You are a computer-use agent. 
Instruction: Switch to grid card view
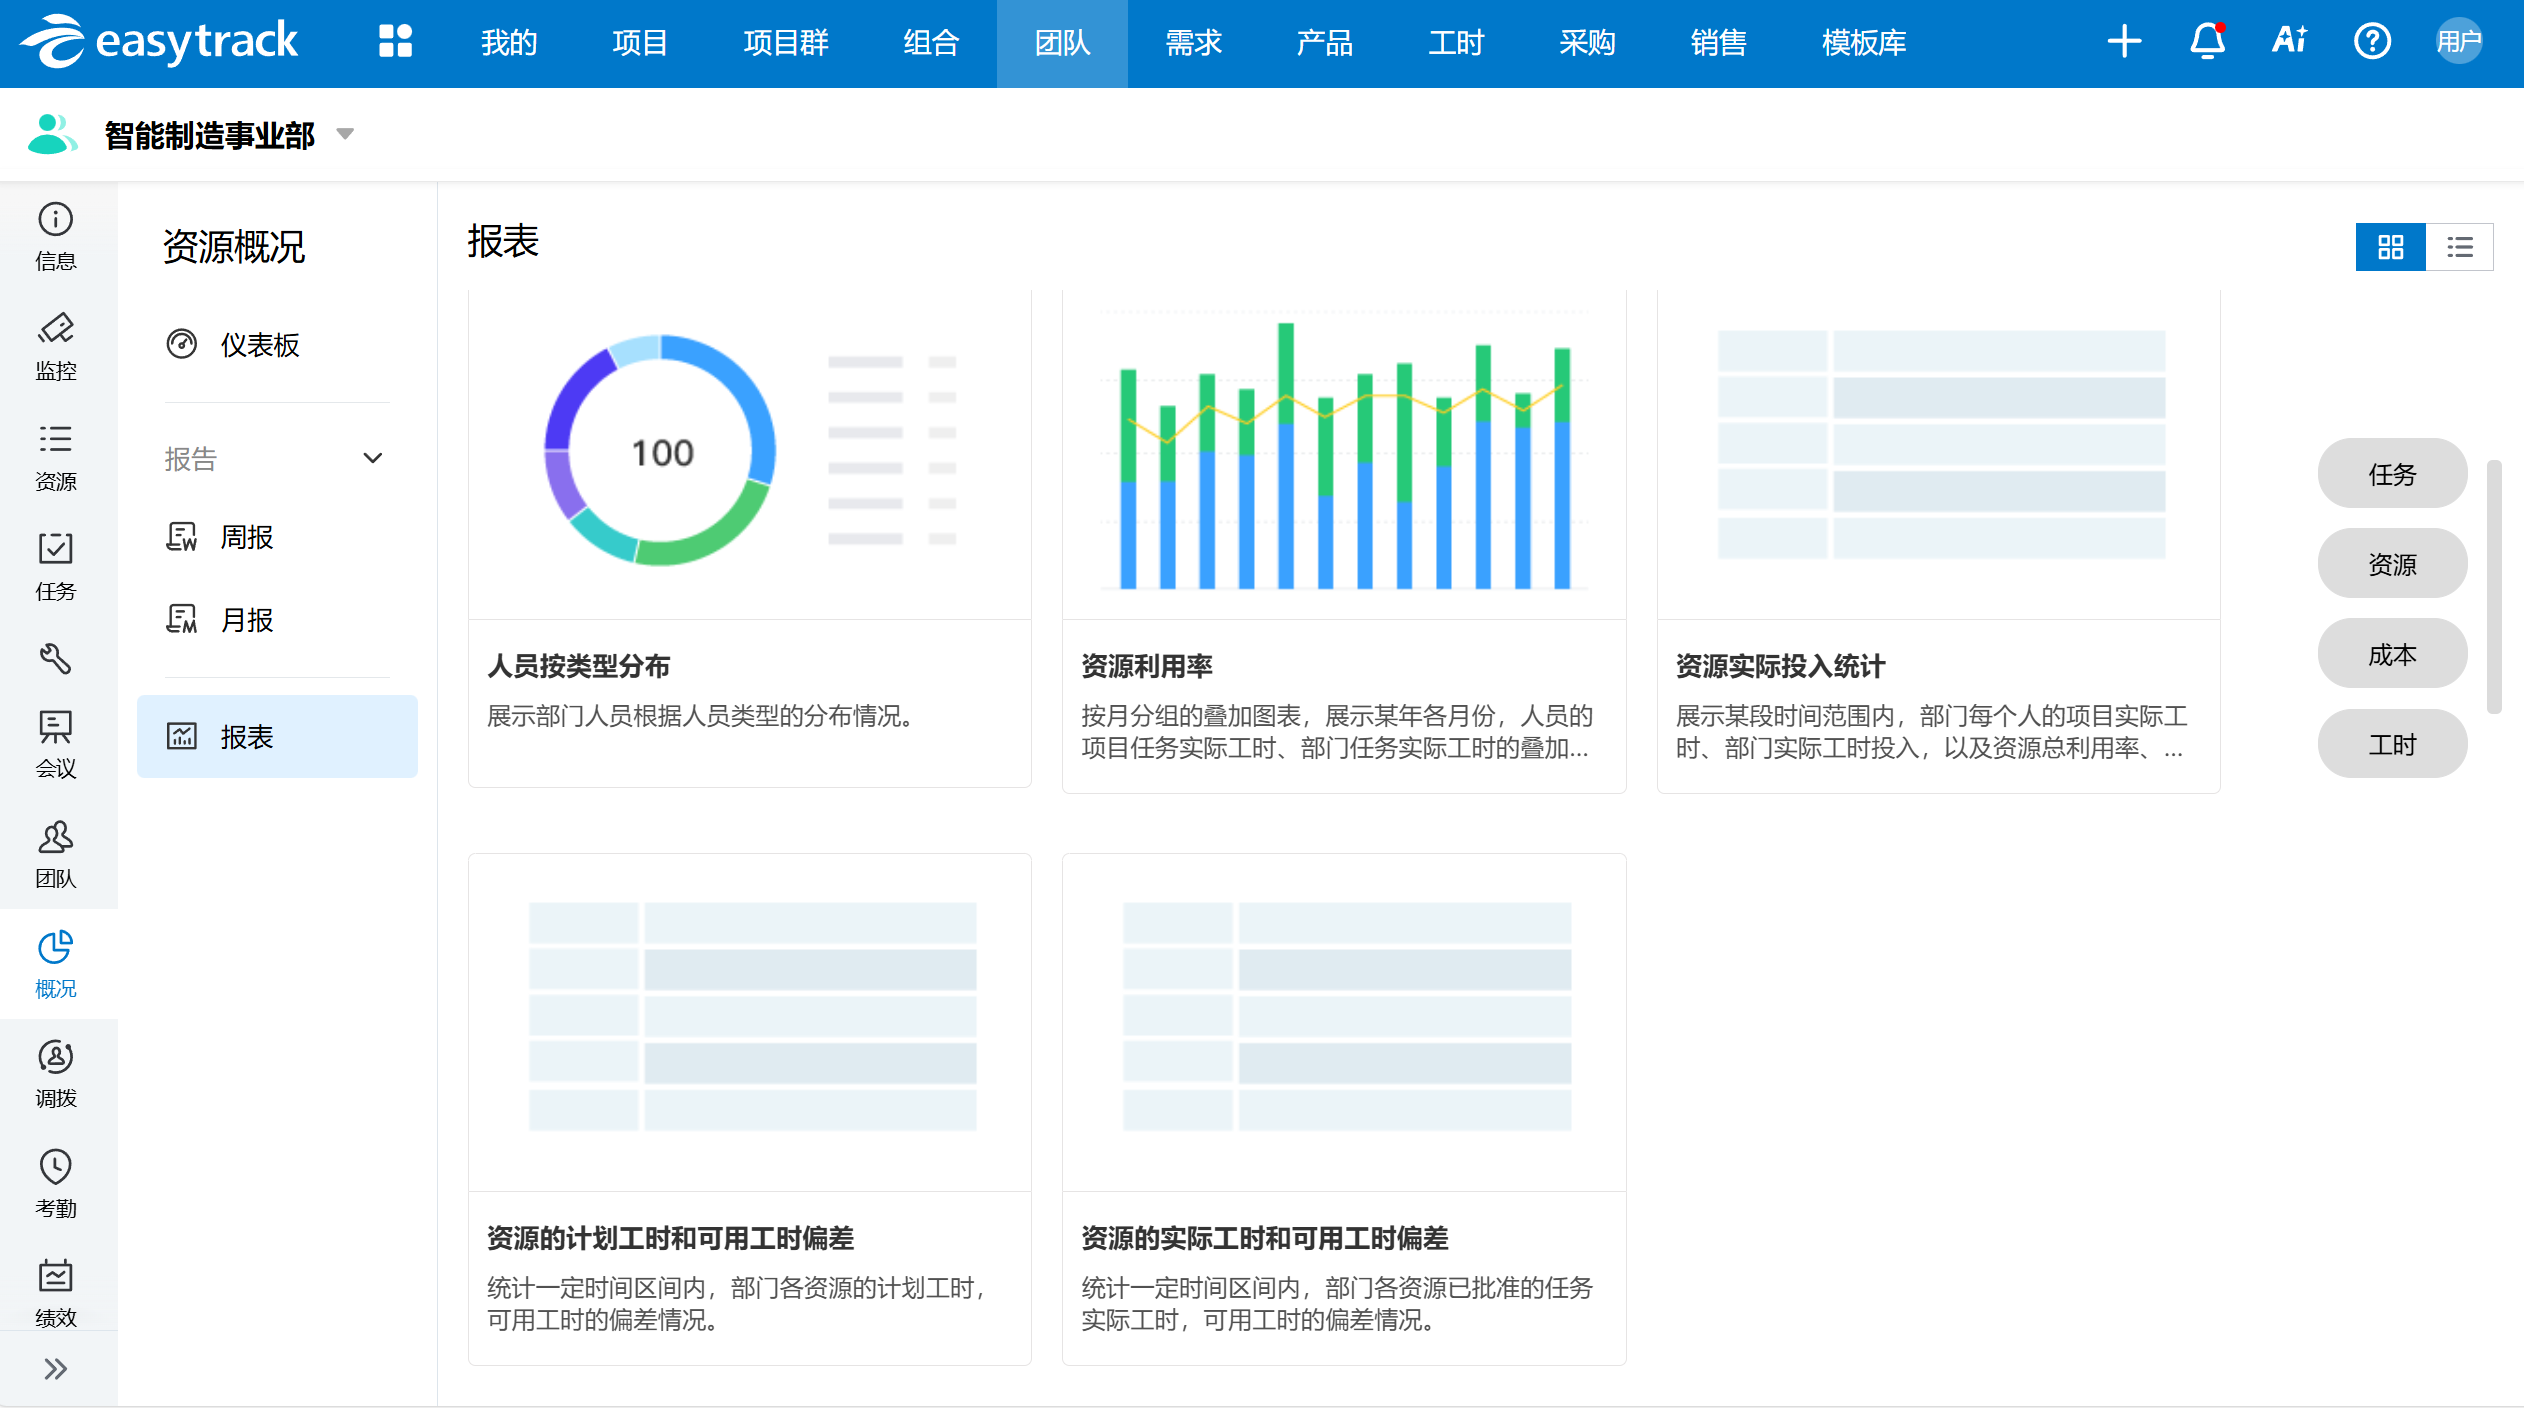(2390, 247)
